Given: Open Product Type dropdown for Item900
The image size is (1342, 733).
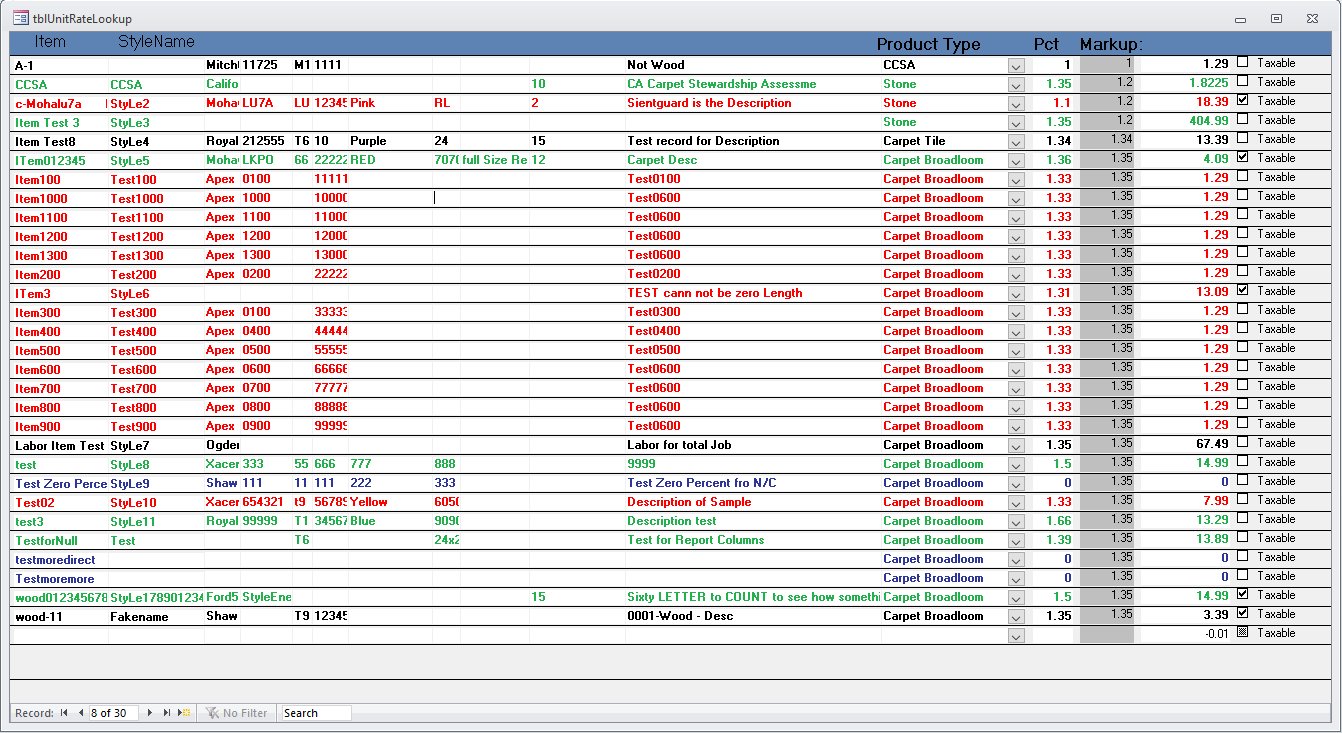Looking at the screenshot, I should tap(1016, 426).
